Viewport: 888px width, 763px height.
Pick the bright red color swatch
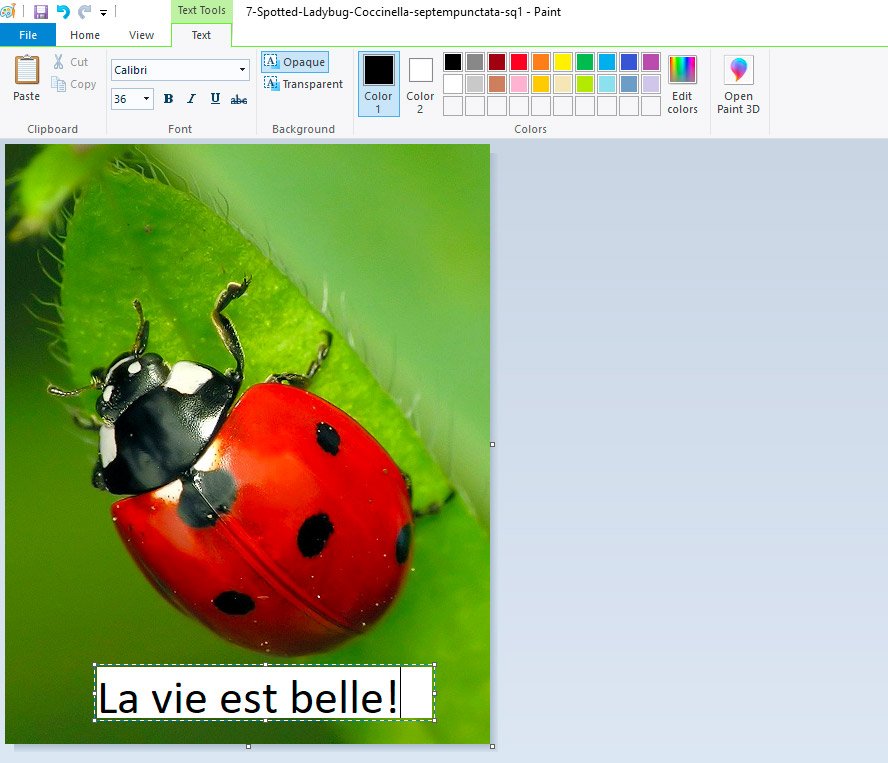click(x=519, y=62)
